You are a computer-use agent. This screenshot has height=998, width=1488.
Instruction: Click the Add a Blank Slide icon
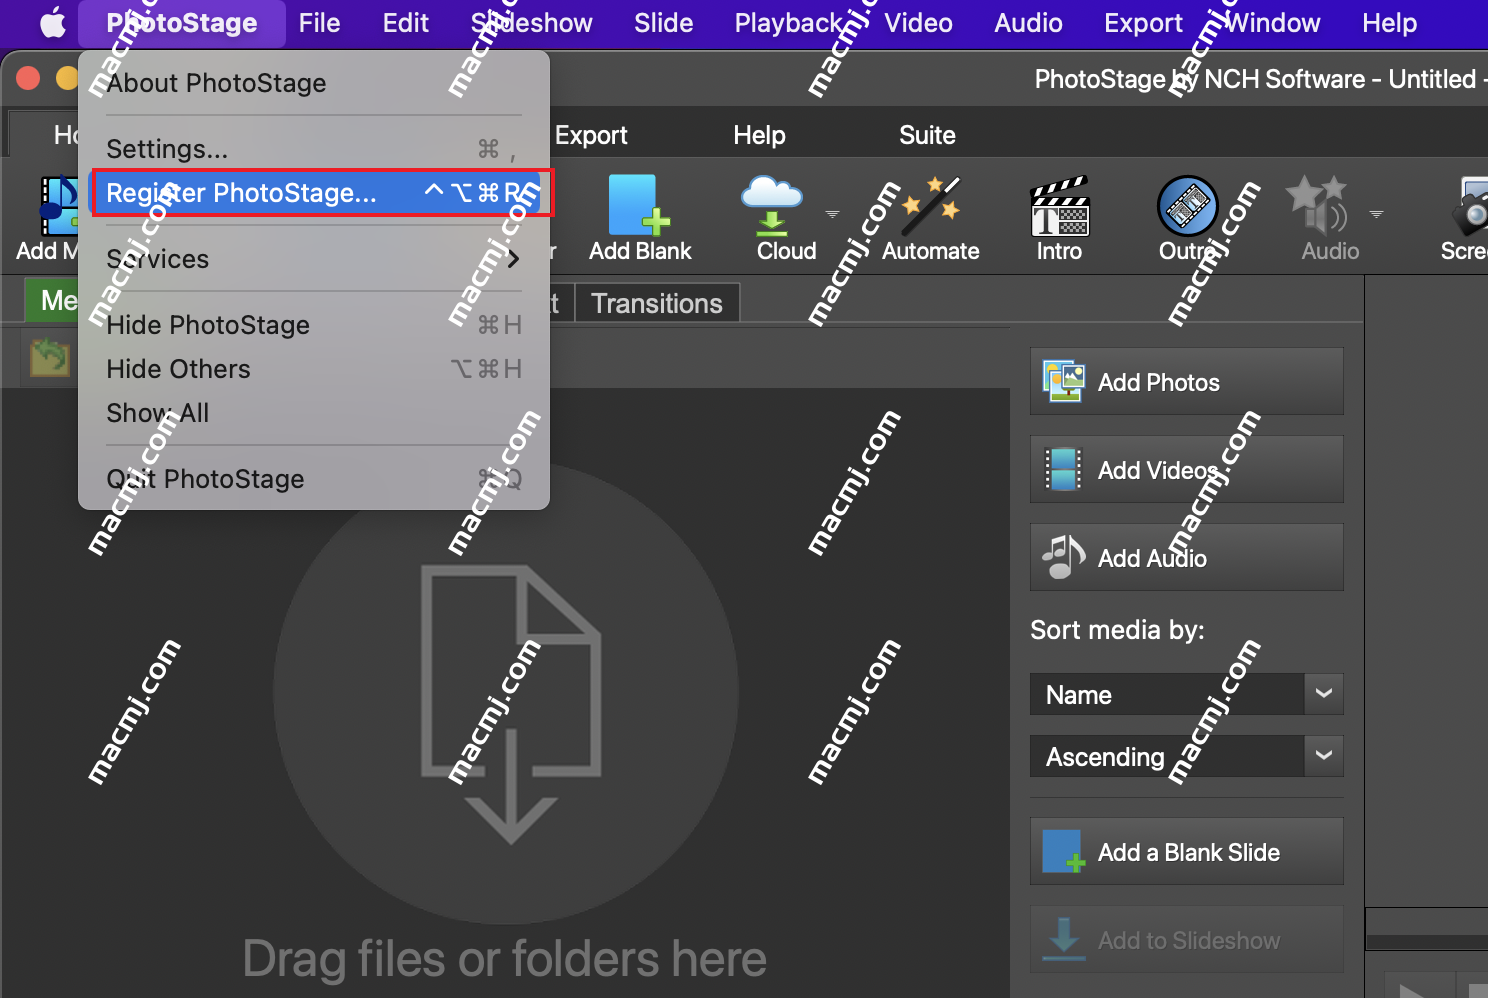pyautogui.click(x=1063, y=852)
